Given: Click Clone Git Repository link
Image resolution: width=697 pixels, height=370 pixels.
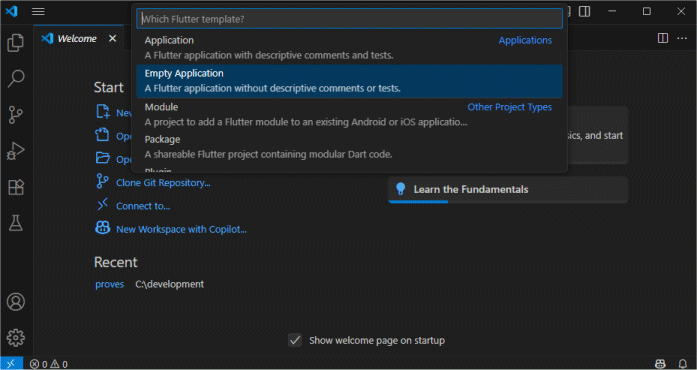Looking at the screenshot, I should pos(163,183).
